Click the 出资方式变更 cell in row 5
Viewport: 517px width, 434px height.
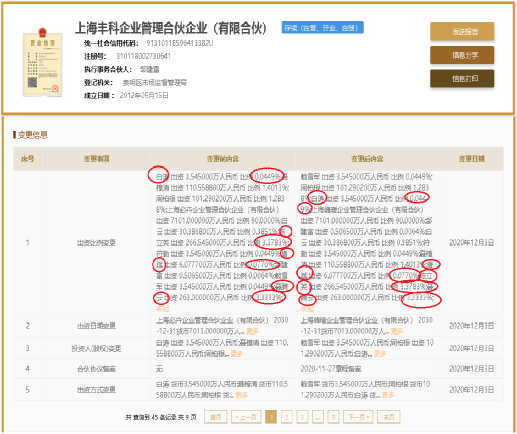click(96, 390)
